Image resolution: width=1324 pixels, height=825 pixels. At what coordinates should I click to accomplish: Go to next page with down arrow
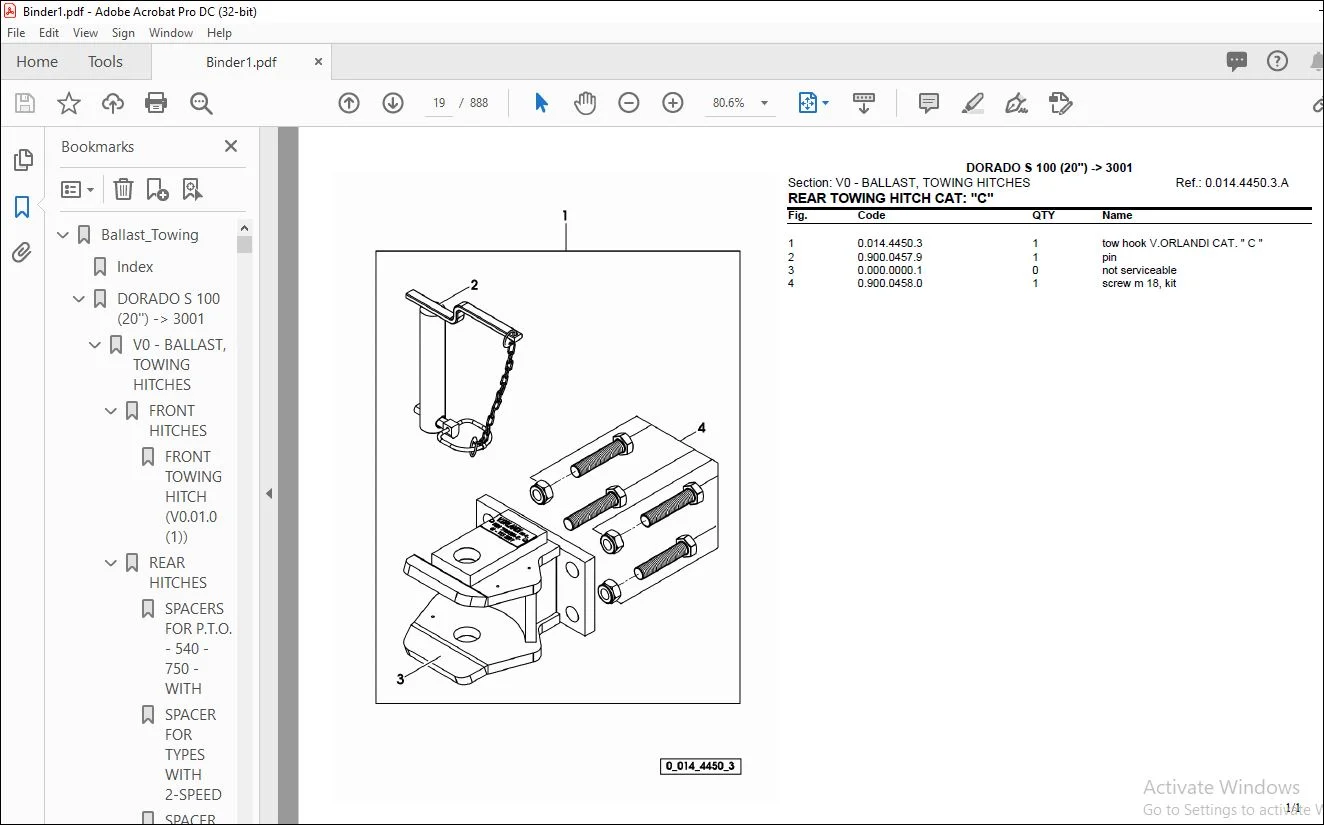tap(393, 103)
